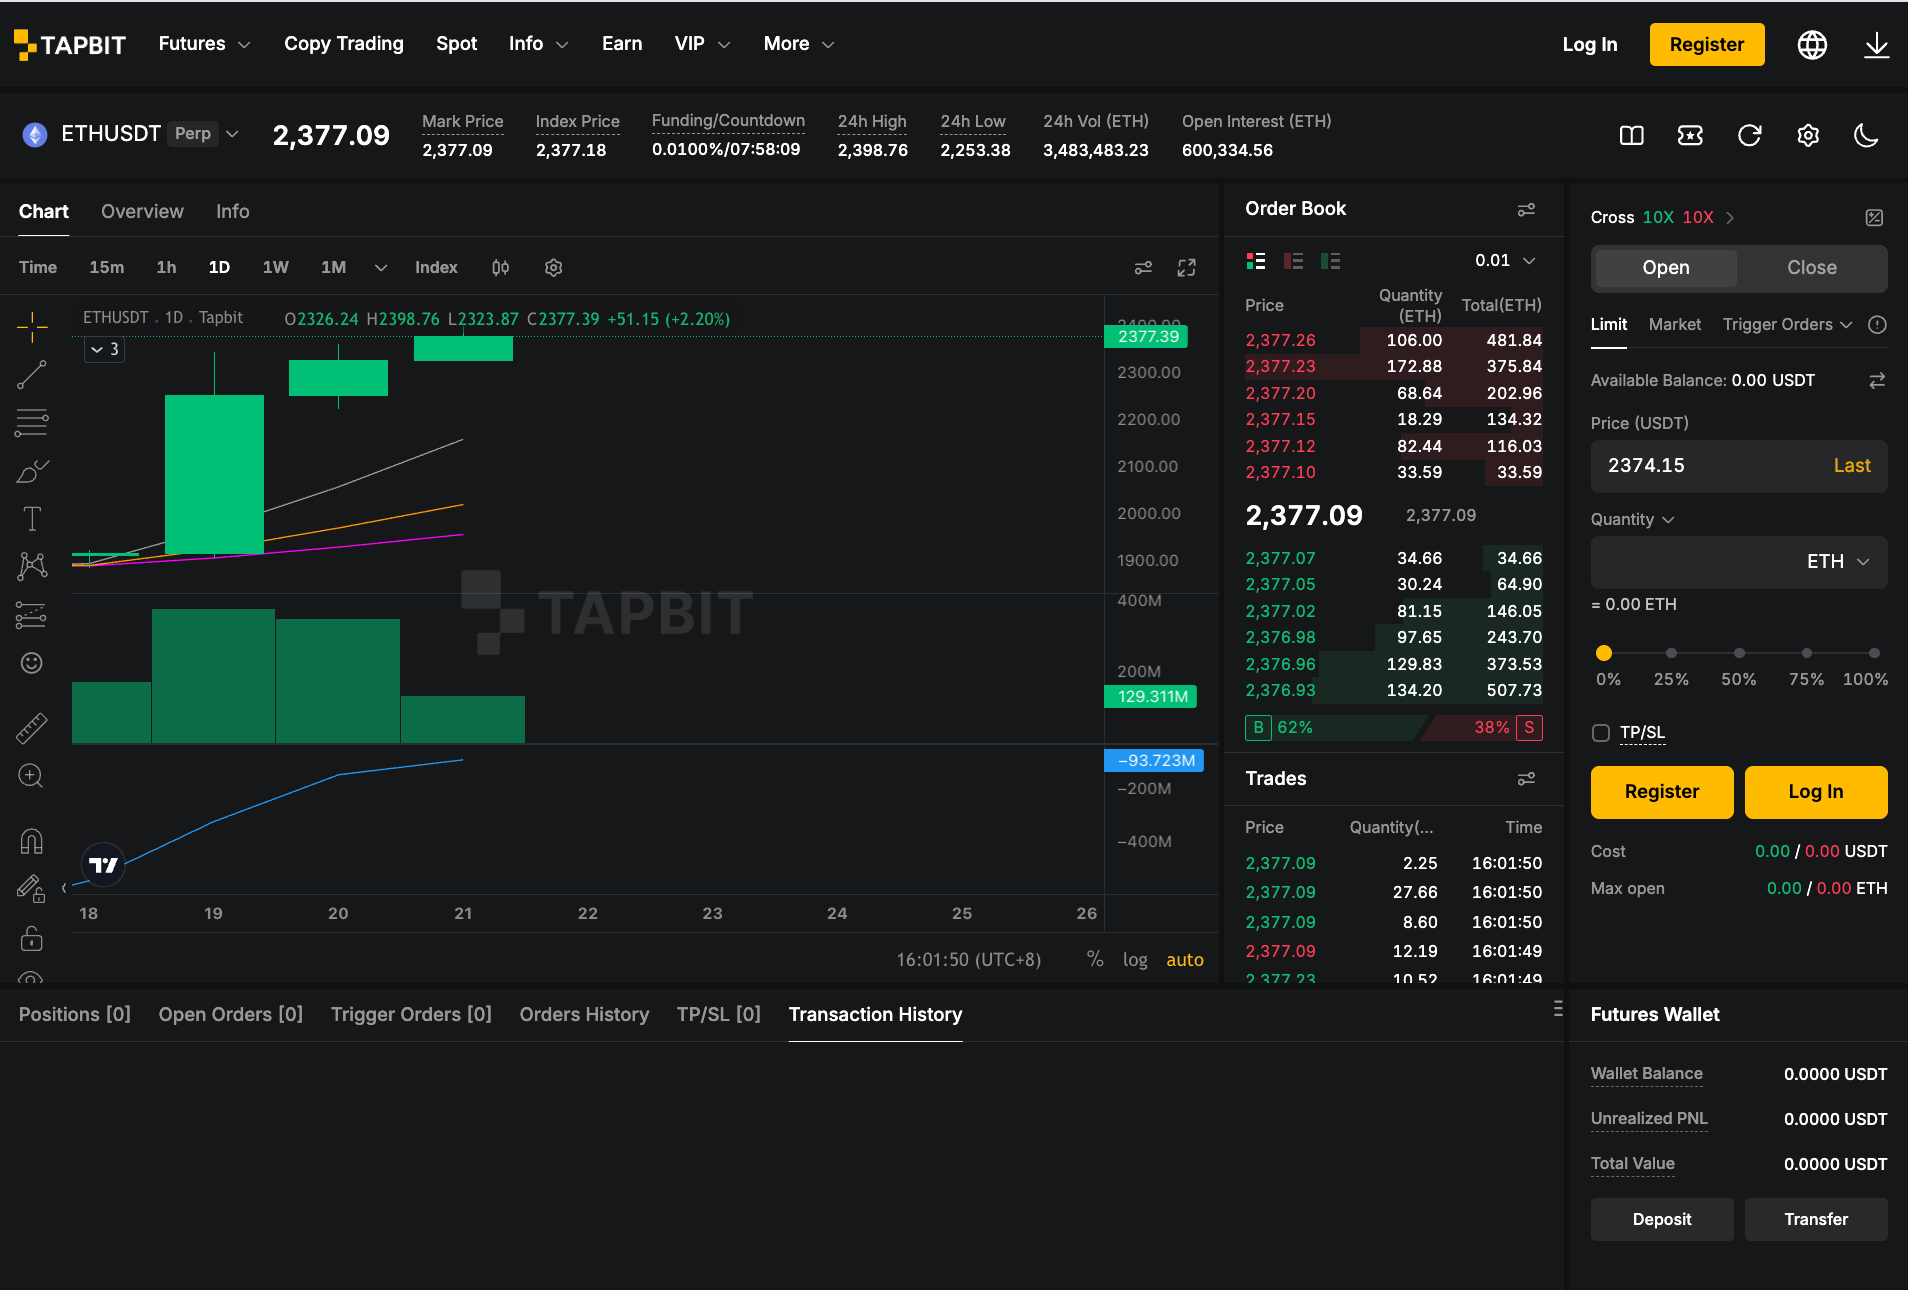Expand more chart timeframes chevron
This screenshot has width=1908, height=1290.
(380, 267)
